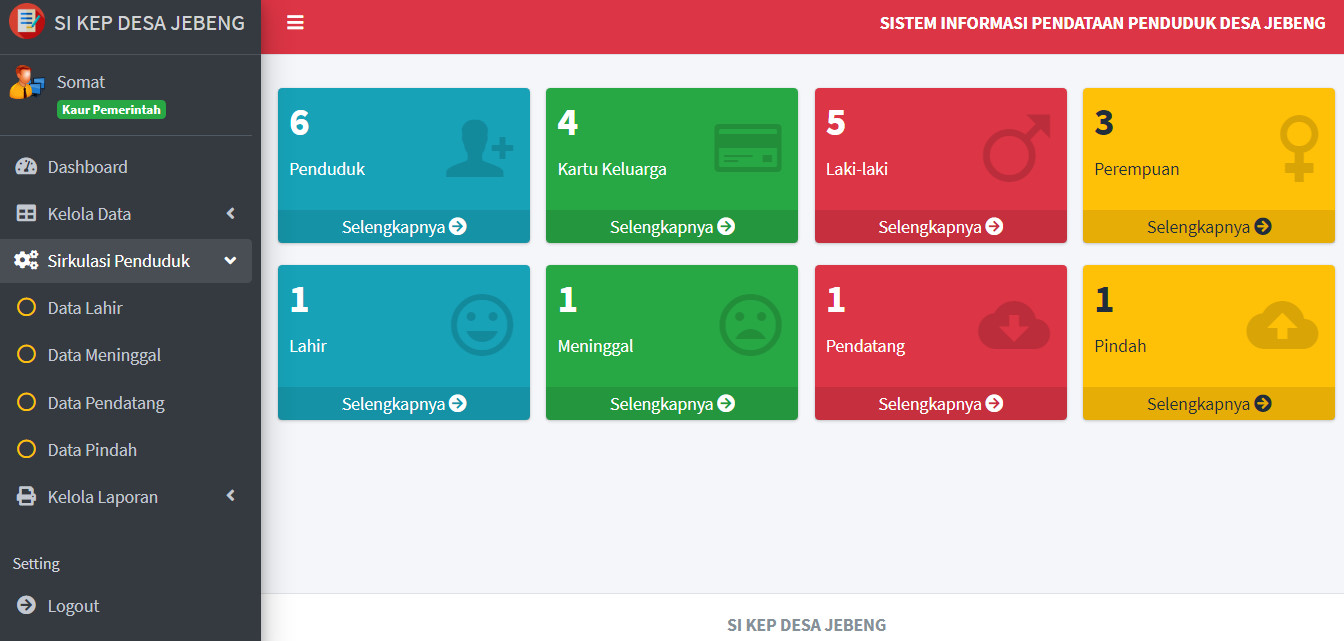Screen dimensions: 1344x641
Task: Click the arrow icon in Pindah Selengkapnya footer
Action: click(x=1263, y=404)
